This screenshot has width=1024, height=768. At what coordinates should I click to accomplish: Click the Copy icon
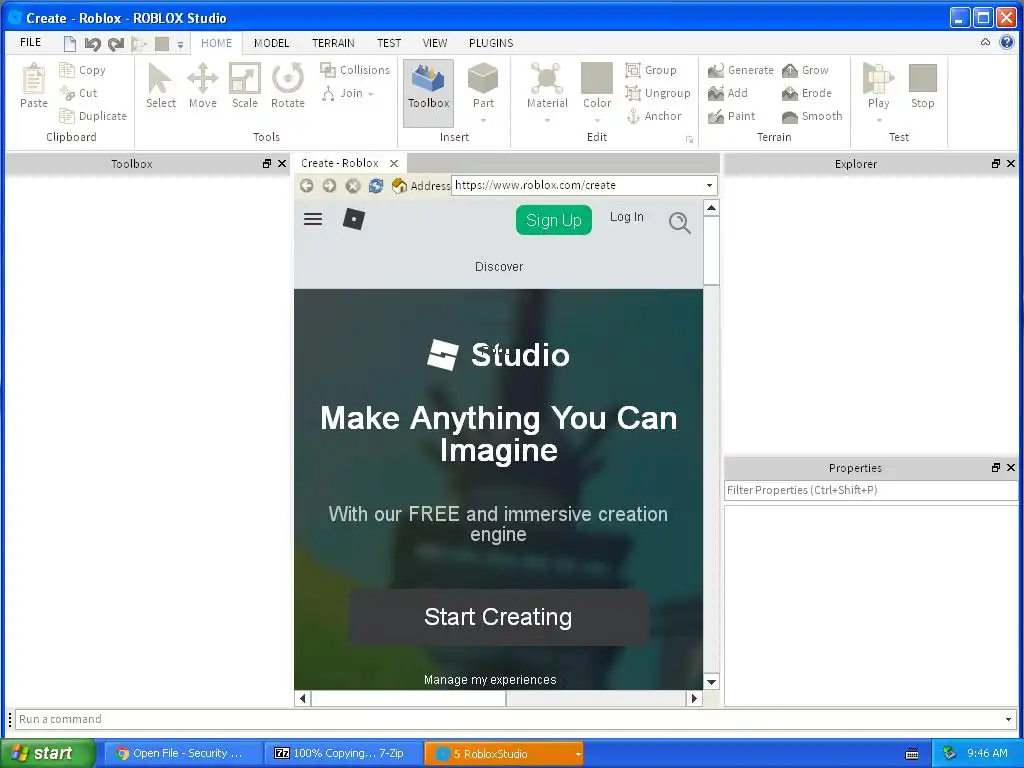[x=67, y=70]
